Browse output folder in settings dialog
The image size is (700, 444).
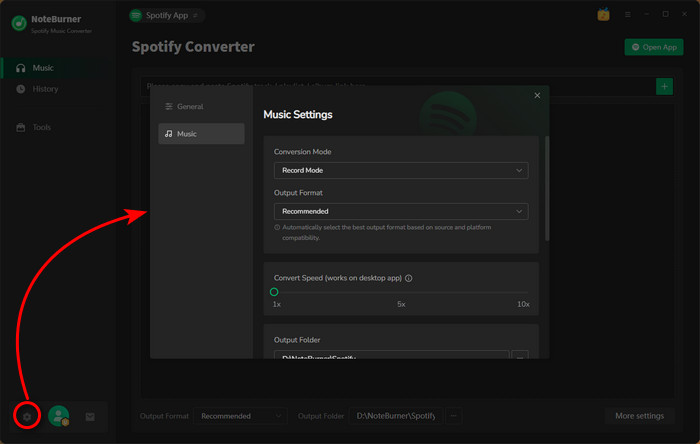(520, 356)
